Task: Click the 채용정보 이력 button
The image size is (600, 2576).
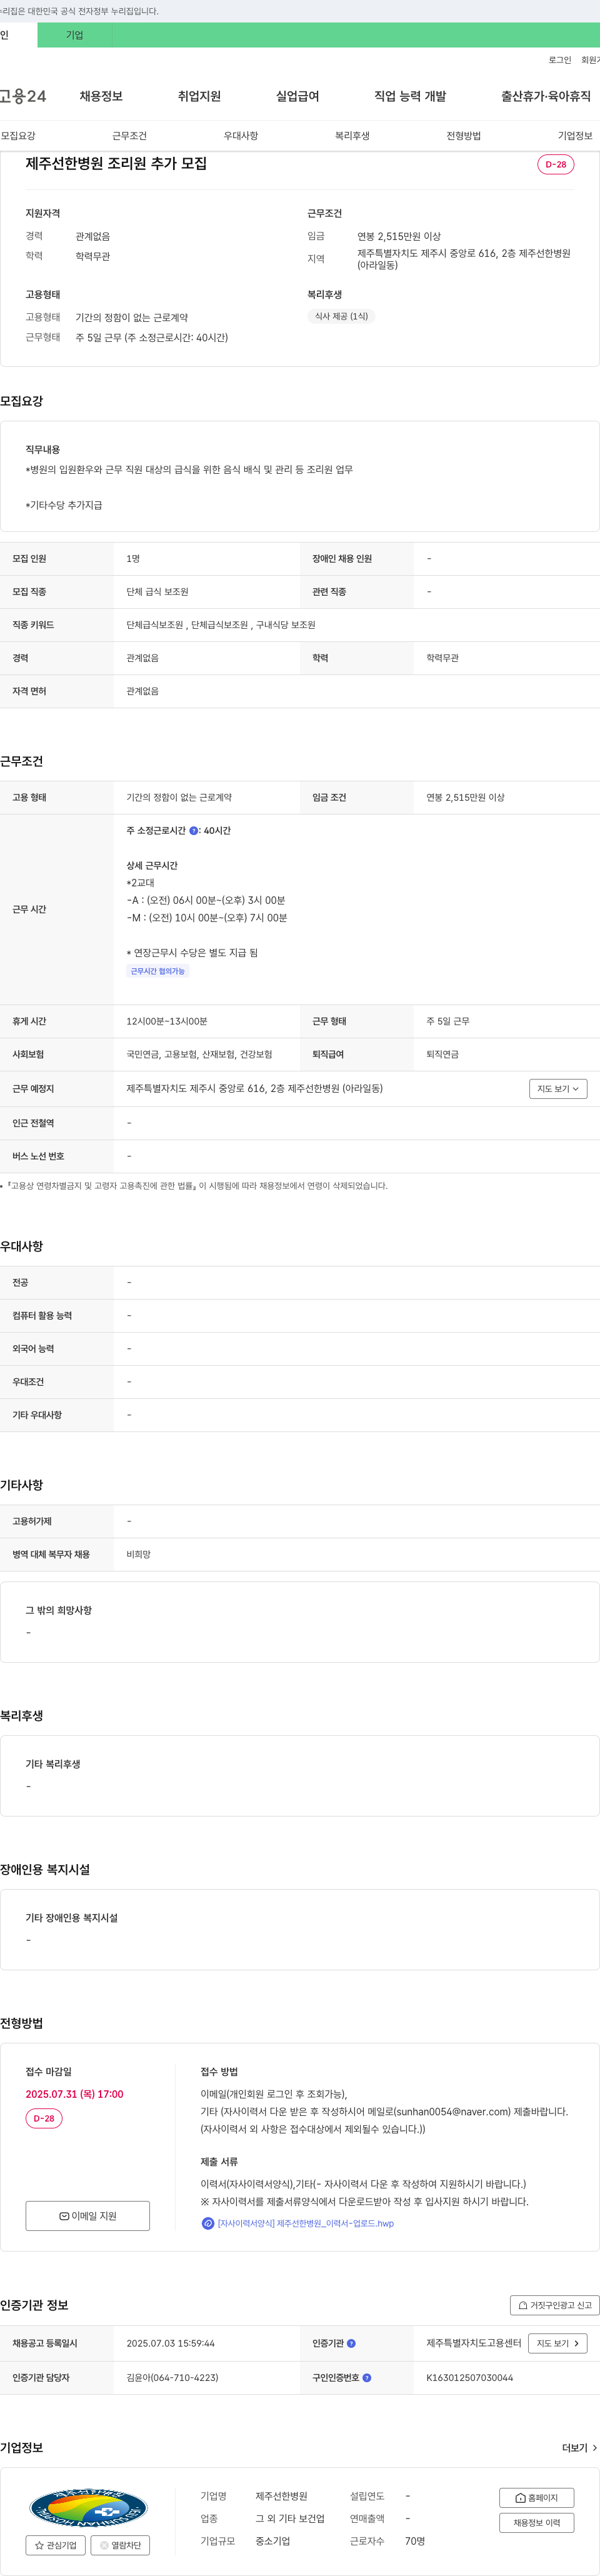Action: [537, 2523]
